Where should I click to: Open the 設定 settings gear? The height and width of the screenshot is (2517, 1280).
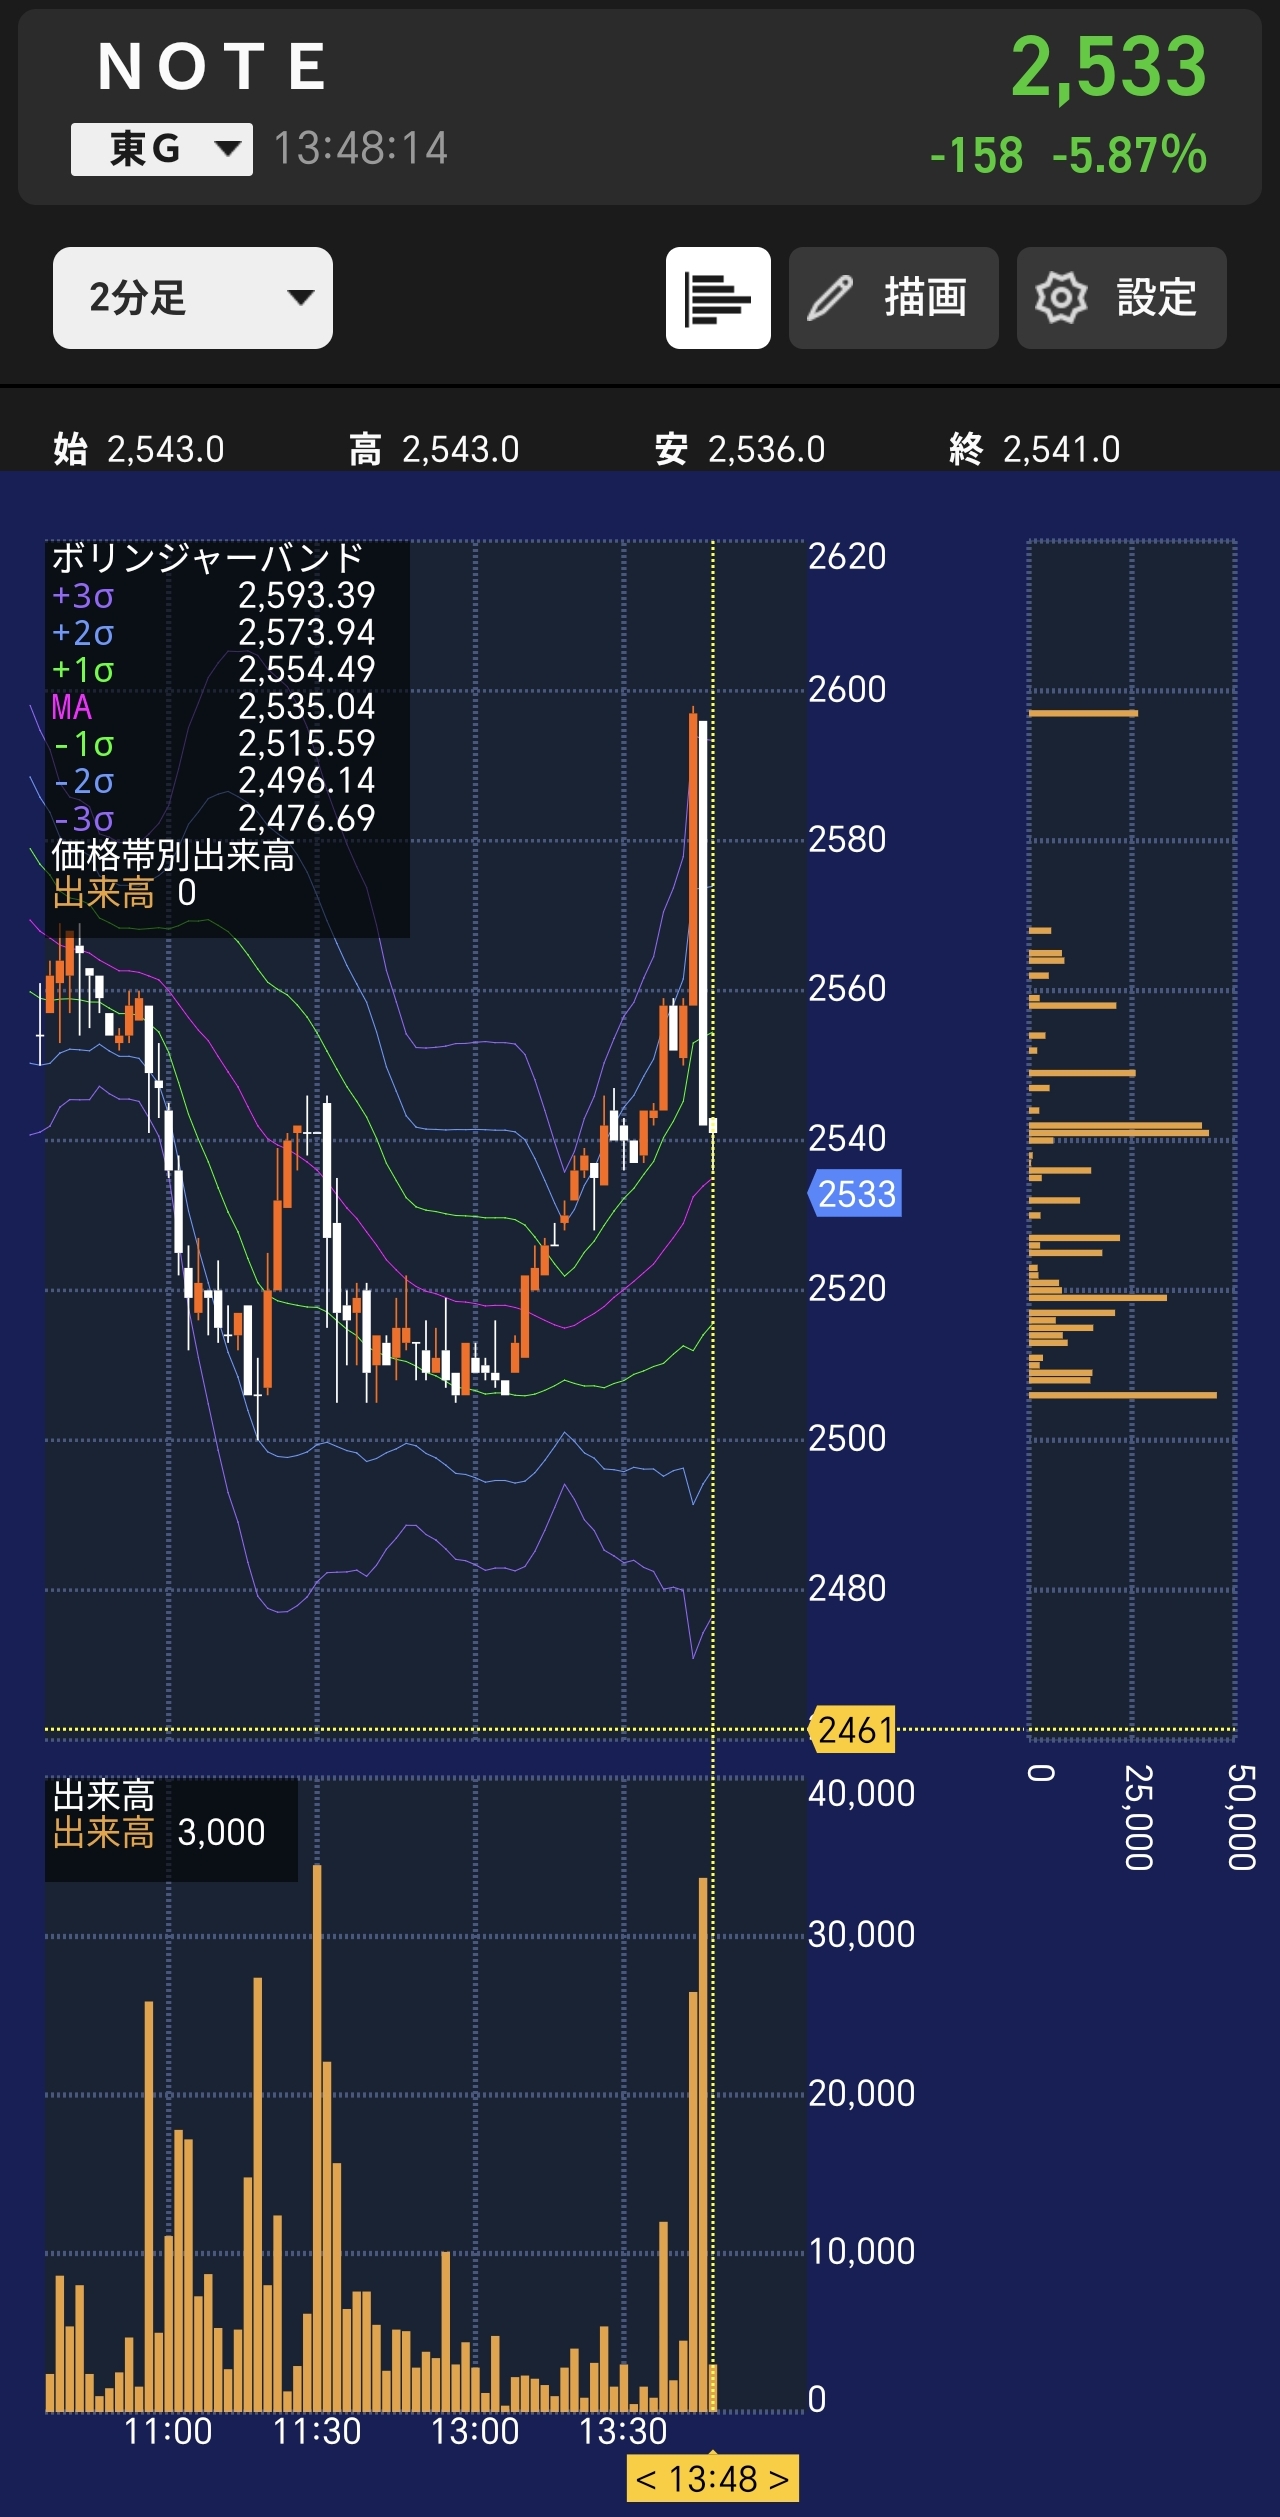click(1121, 298)
